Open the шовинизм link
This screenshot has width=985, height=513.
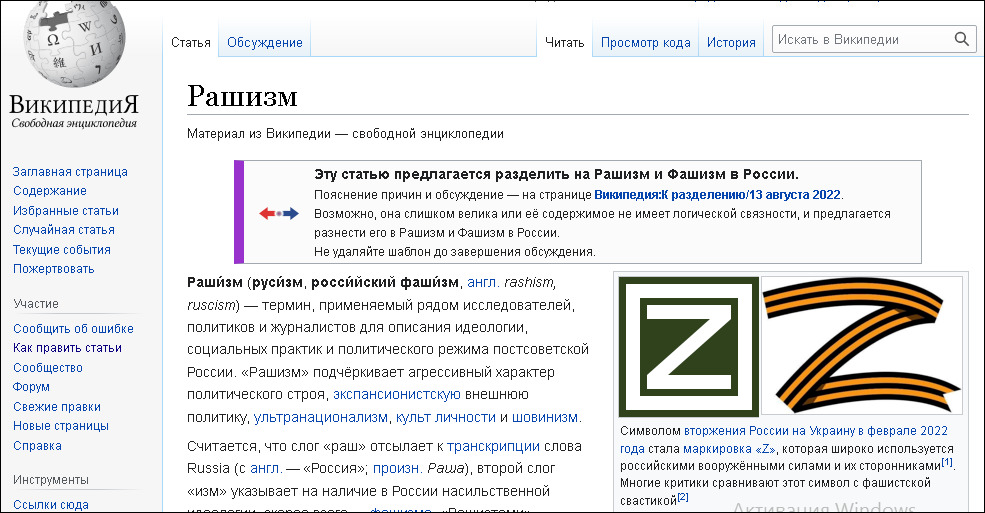(545, 417)
